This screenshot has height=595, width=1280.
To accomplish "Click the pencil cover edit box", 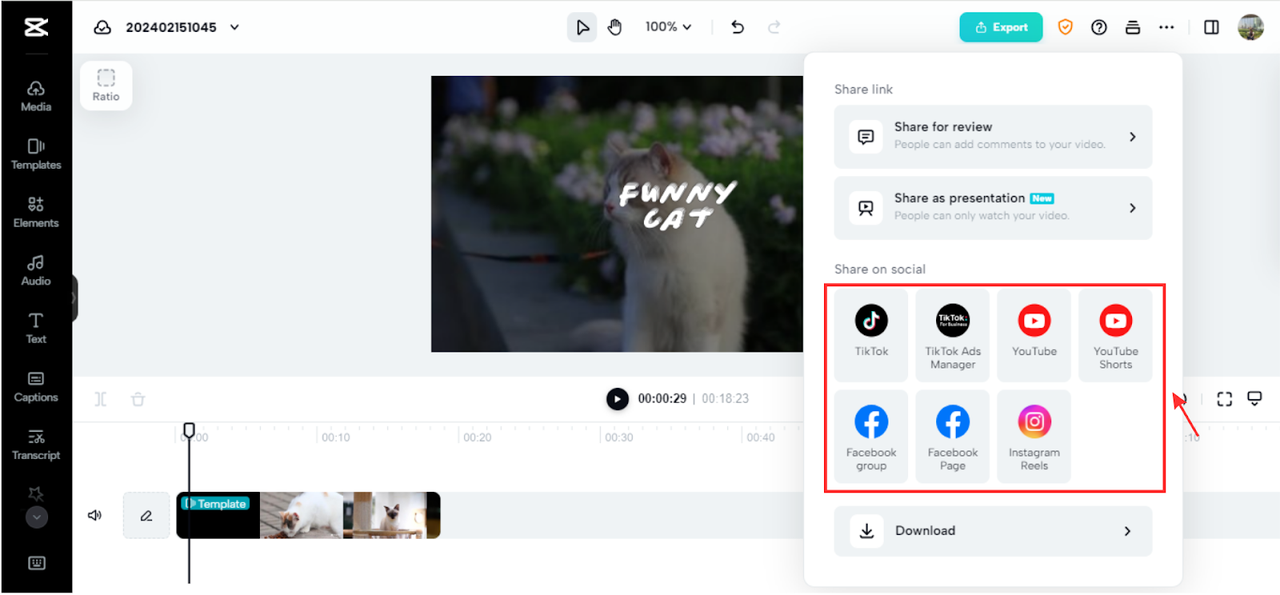I will coord(146,516).
